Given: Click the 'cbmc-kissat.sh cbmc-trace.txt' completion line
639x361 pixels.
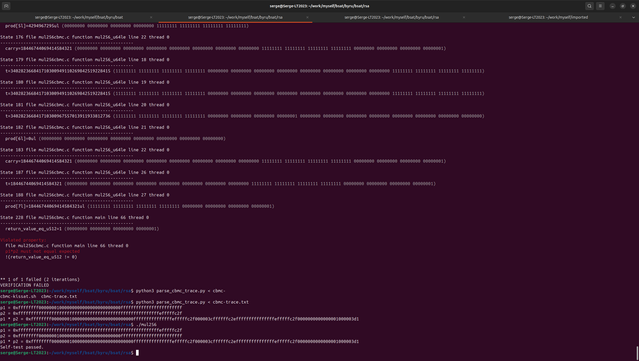Looking at the screenshot, I should 38,297.
